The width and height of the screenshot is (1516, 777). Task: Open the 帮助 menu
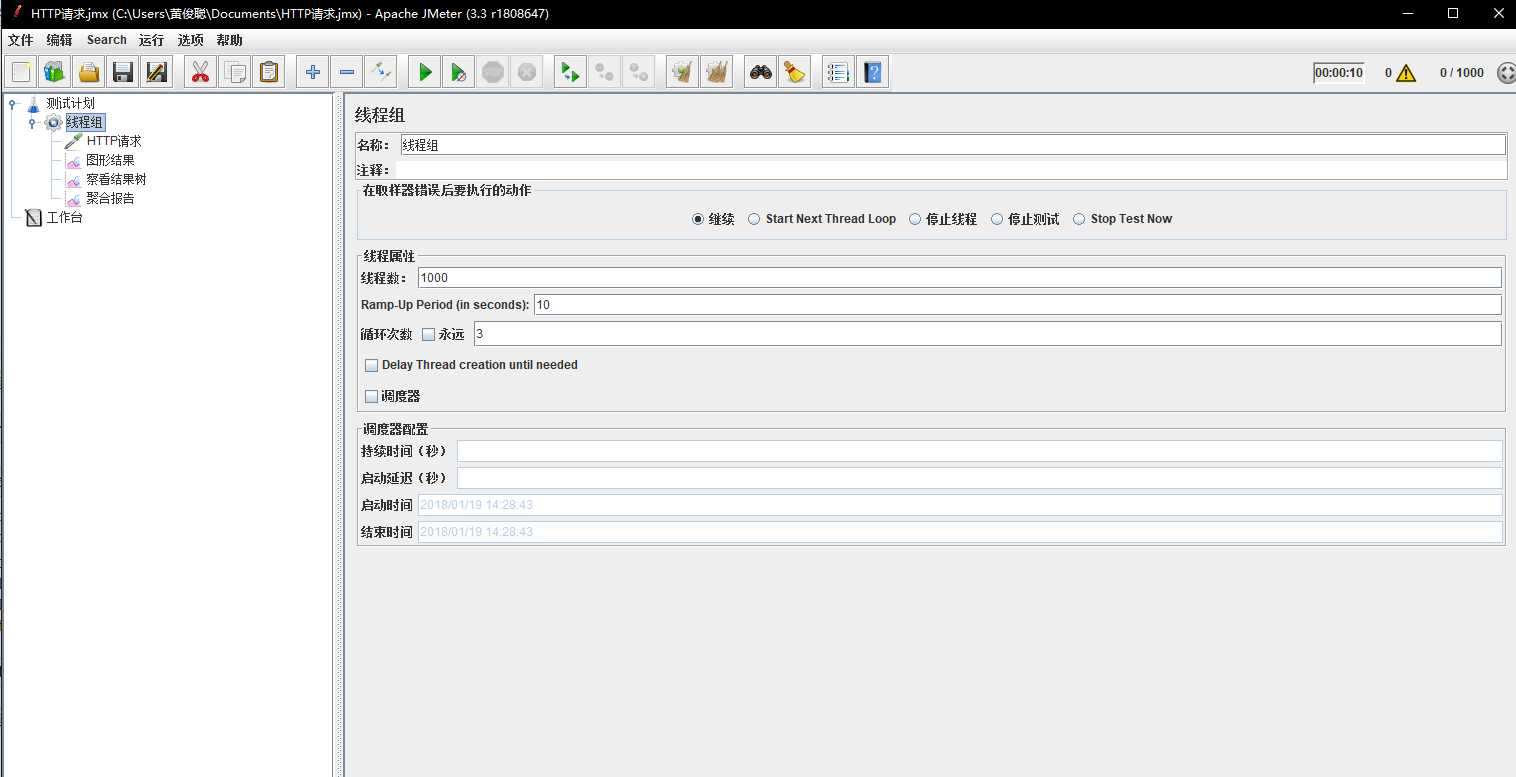(x=229, y=40)
